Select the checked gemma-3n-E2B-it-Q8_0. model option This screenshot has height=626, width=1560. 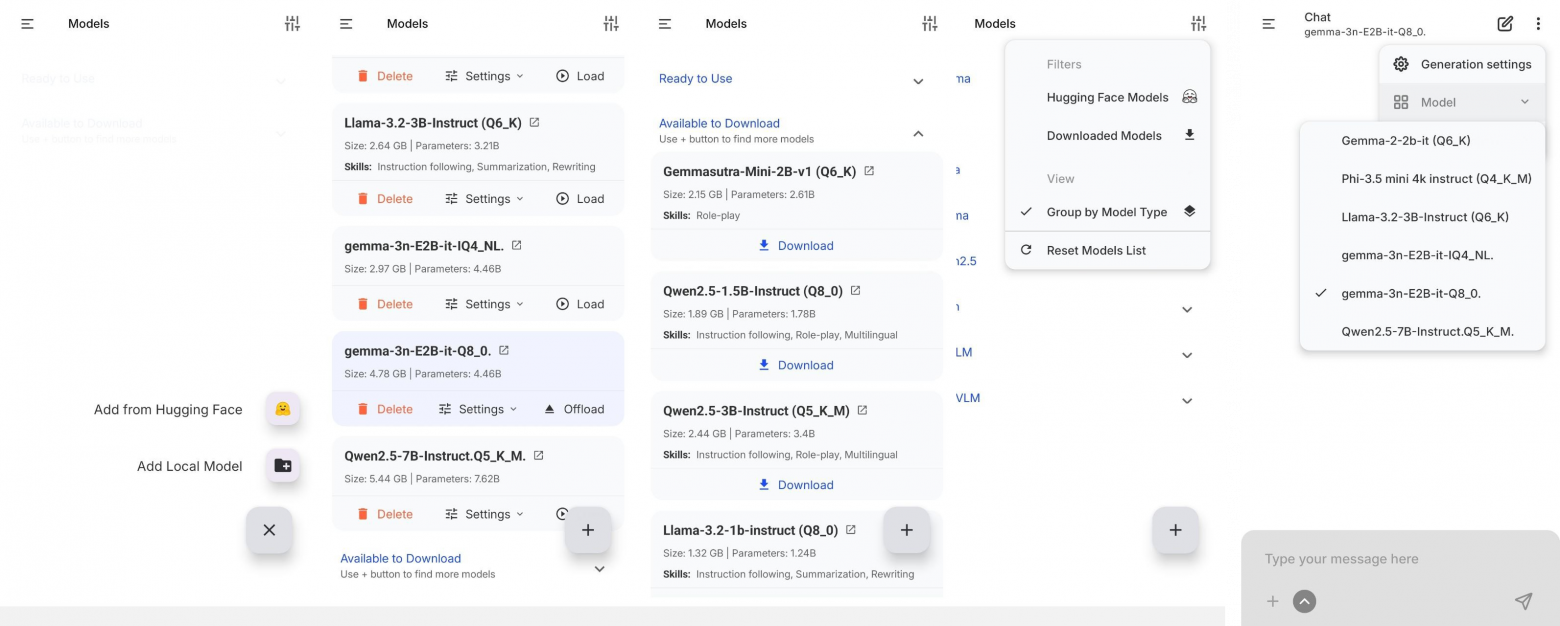coord(1422,293)
